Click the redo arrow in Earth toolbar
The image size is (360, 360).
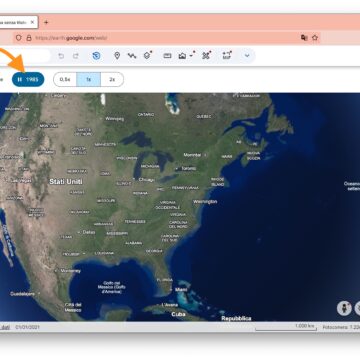[x=76, y=56]
